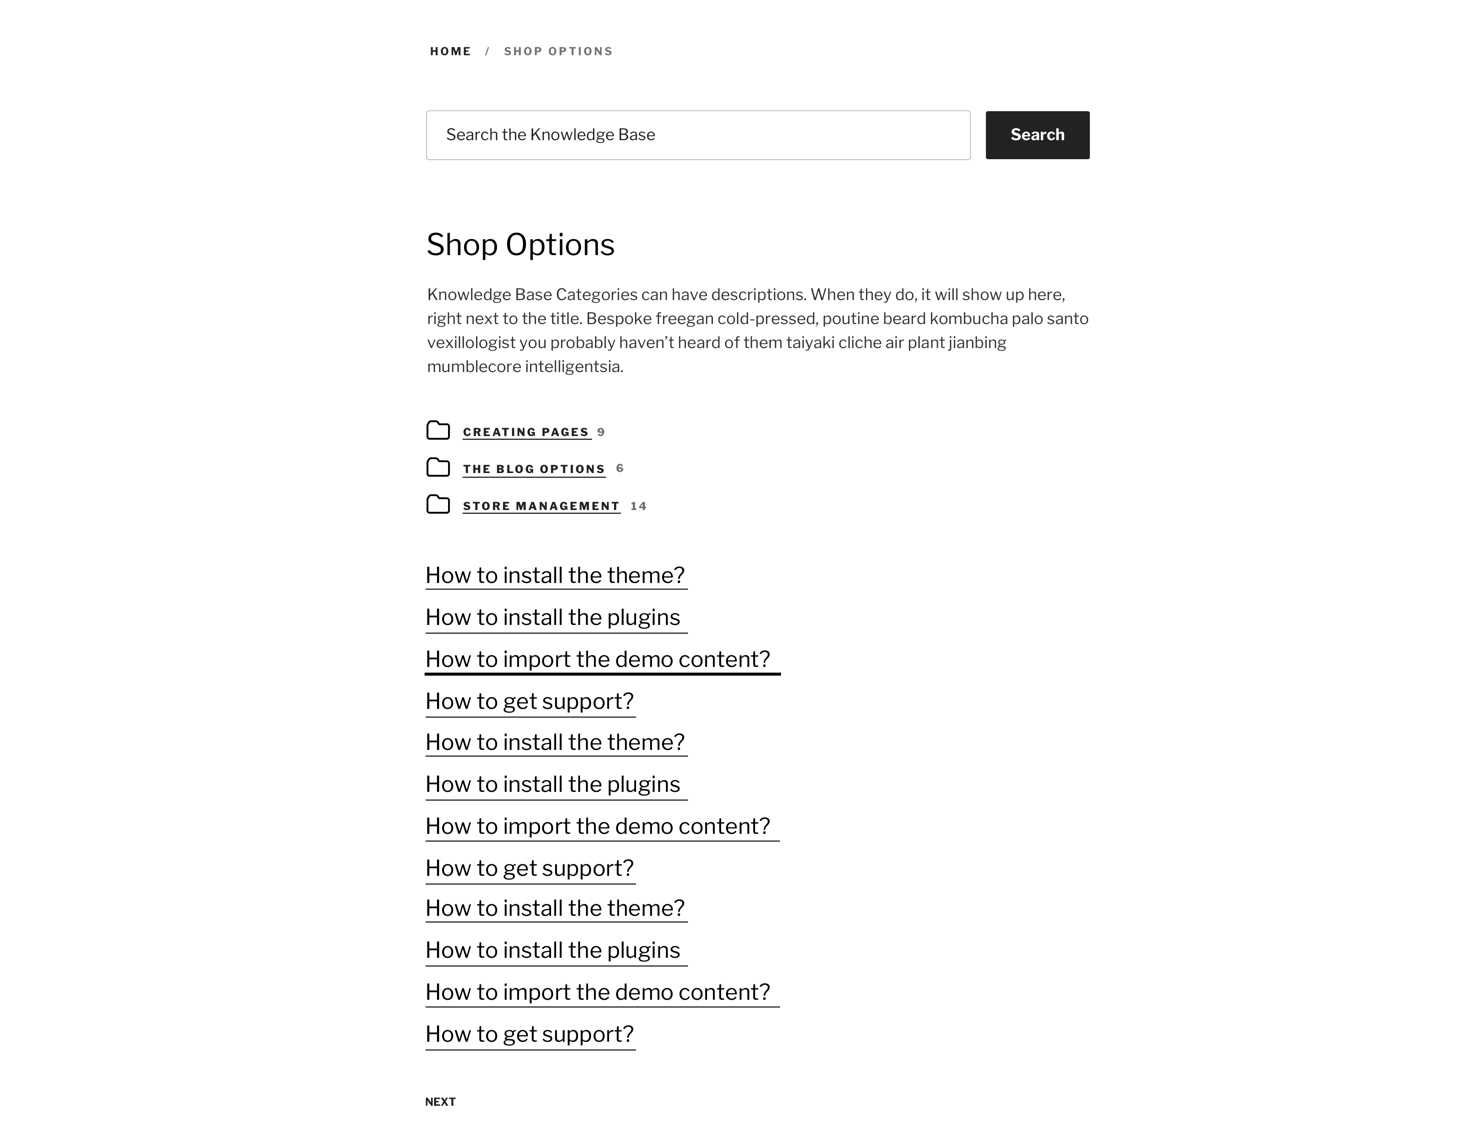Focus the Search the Knowledge Base field
The height and width of the screenshot is (1140, 1468).
(698, 135)
